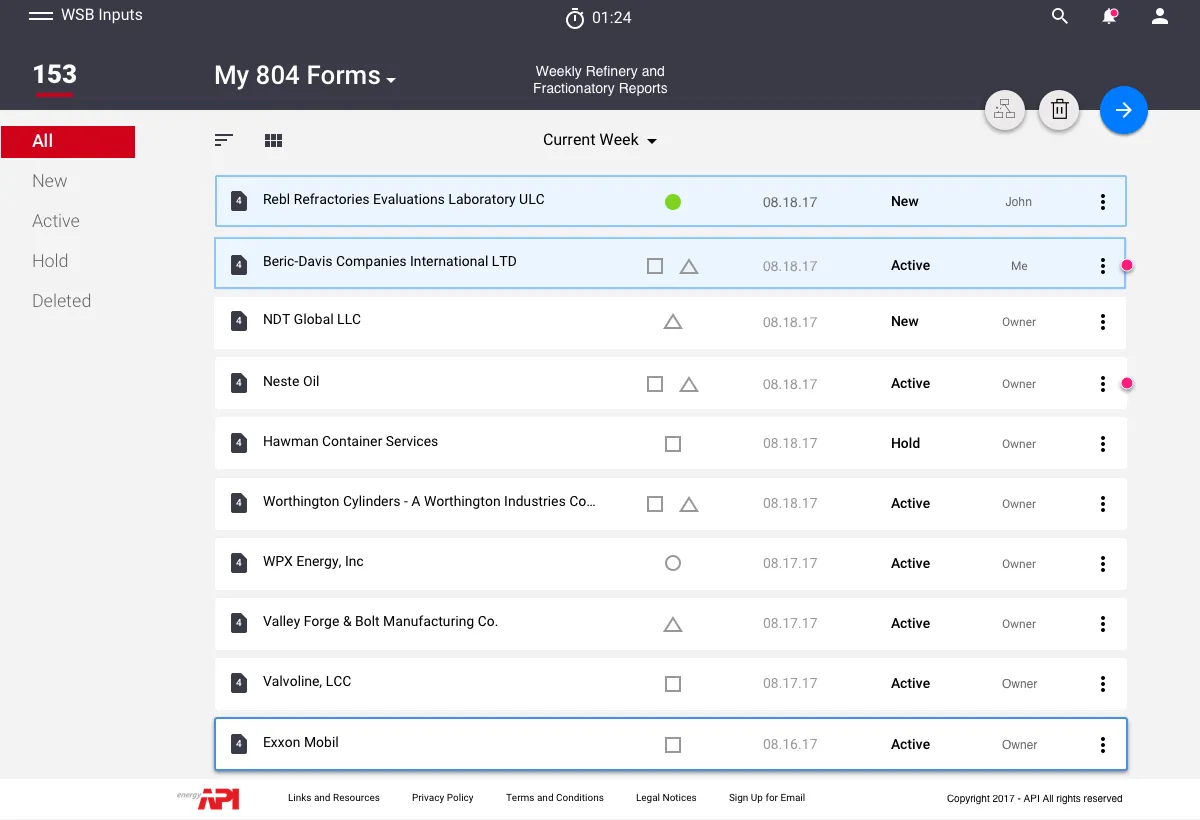1200x820 pixels.
Task: Click 08.16.17 date in Exxon Mobil row
Action: 790,745
